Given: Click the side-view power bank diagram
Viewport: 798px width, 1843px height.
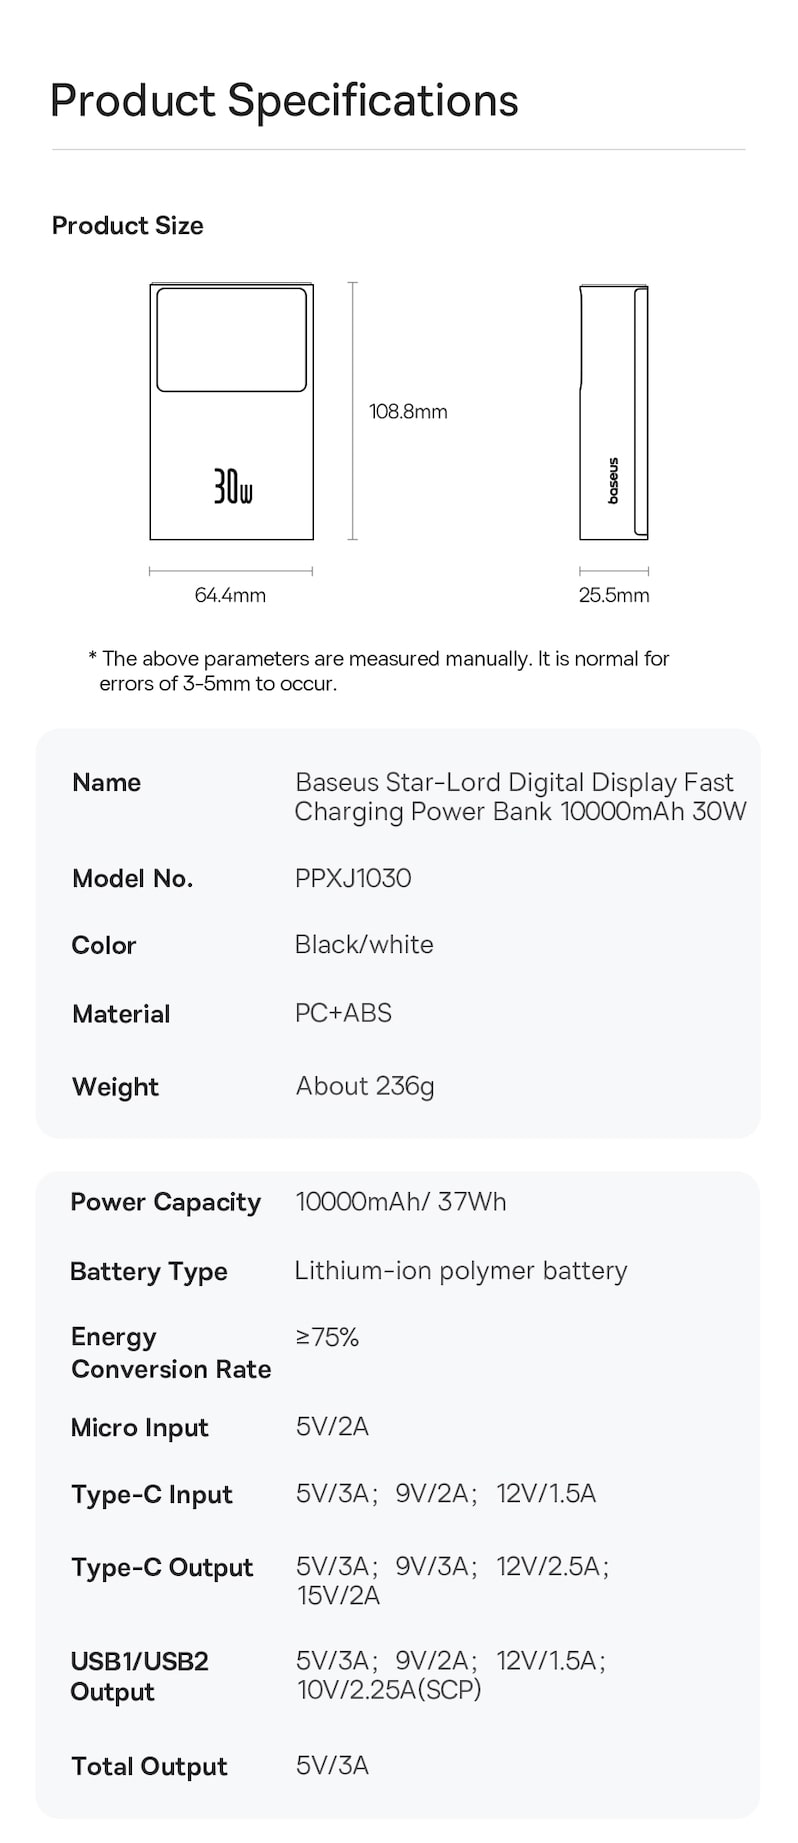Looking at the screenshot, I should [614, 412].
